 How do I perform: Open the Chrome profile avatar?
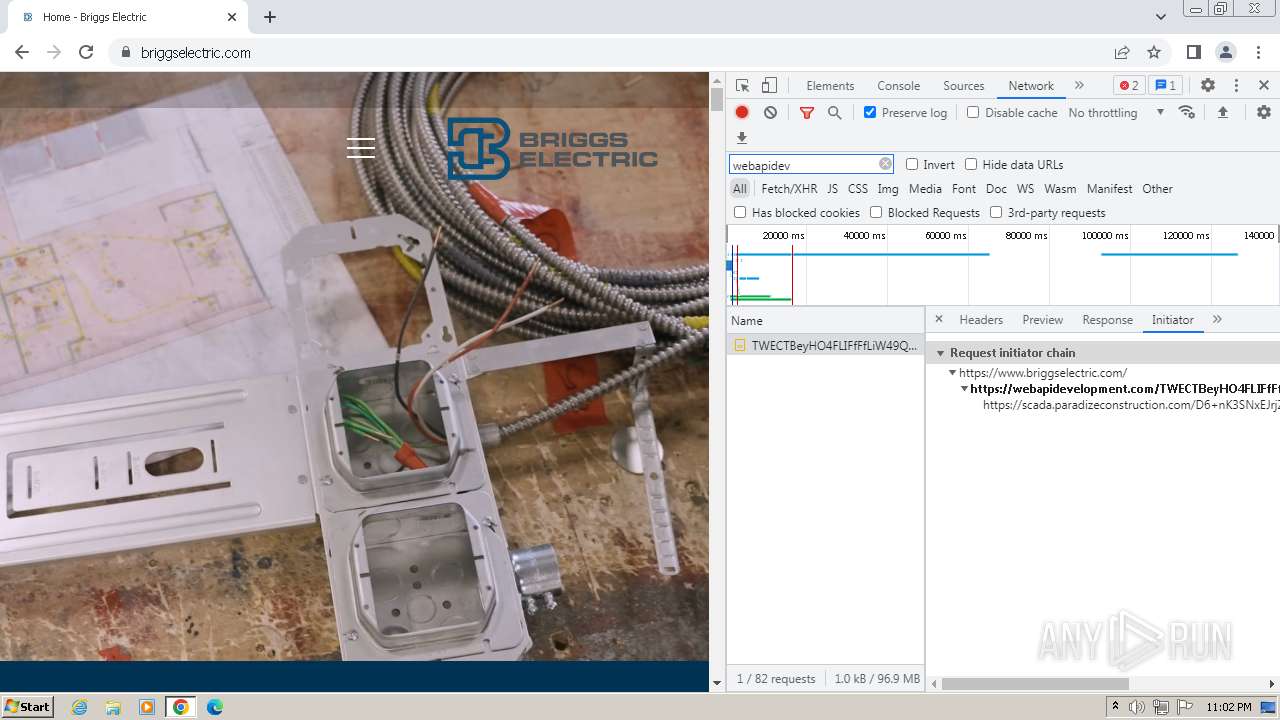(x=1225, y=52)
